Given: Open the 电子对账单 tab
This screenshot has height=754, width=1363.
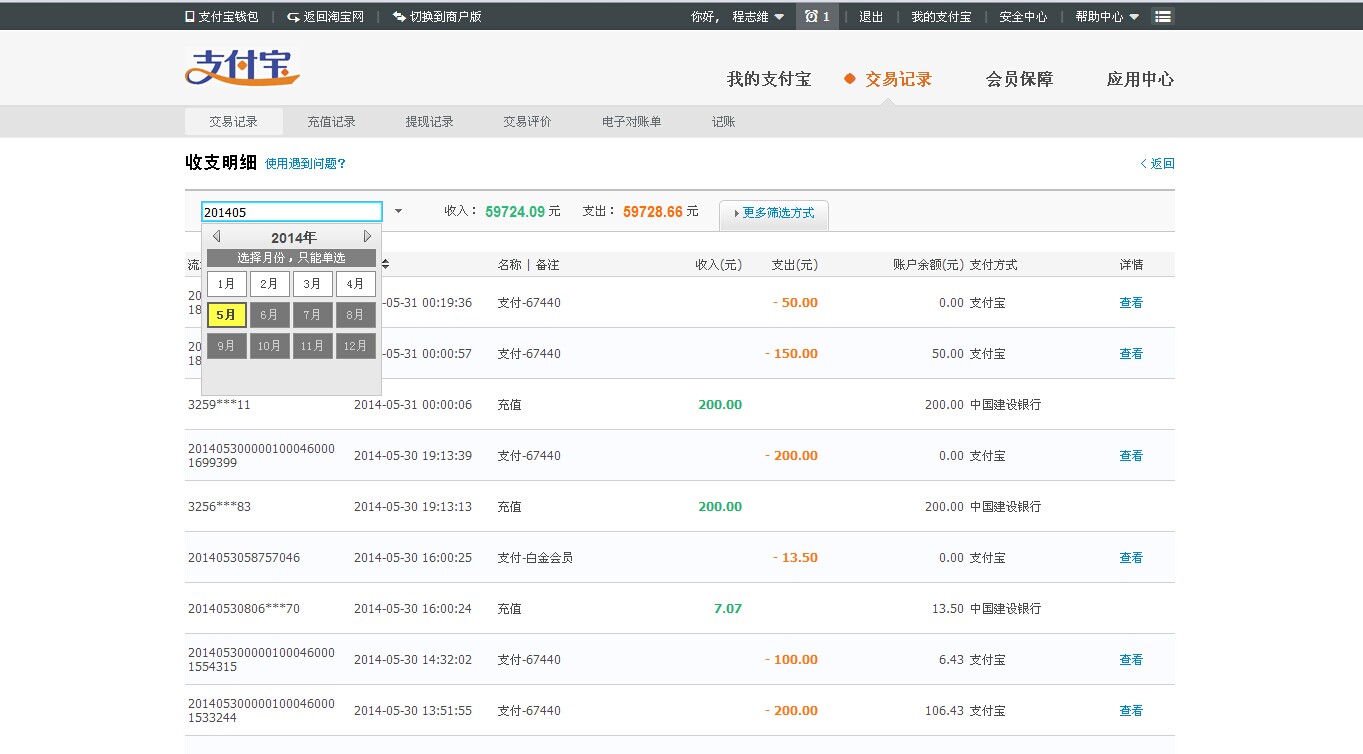Looking at the screenshot, I should click(x=631, y=122).
